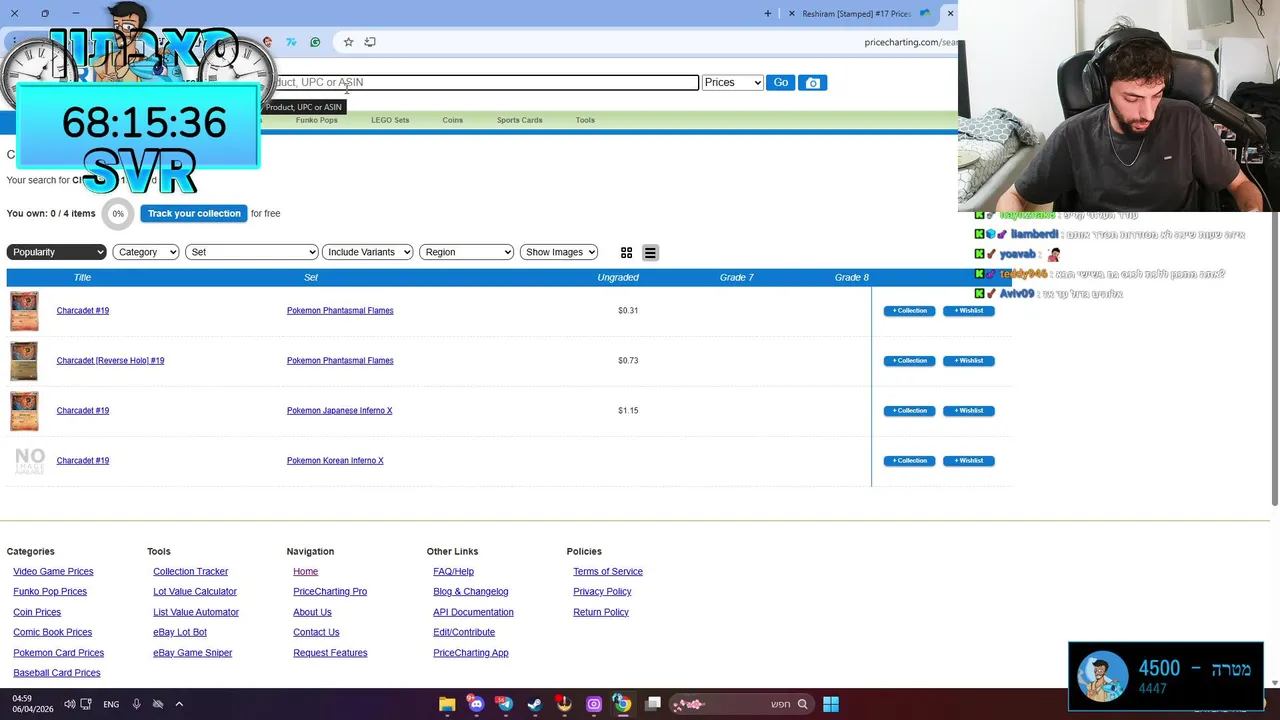1280x720 pixels.
Task: Open eBay Game Sniper footer link
Action: pos(192,653)
